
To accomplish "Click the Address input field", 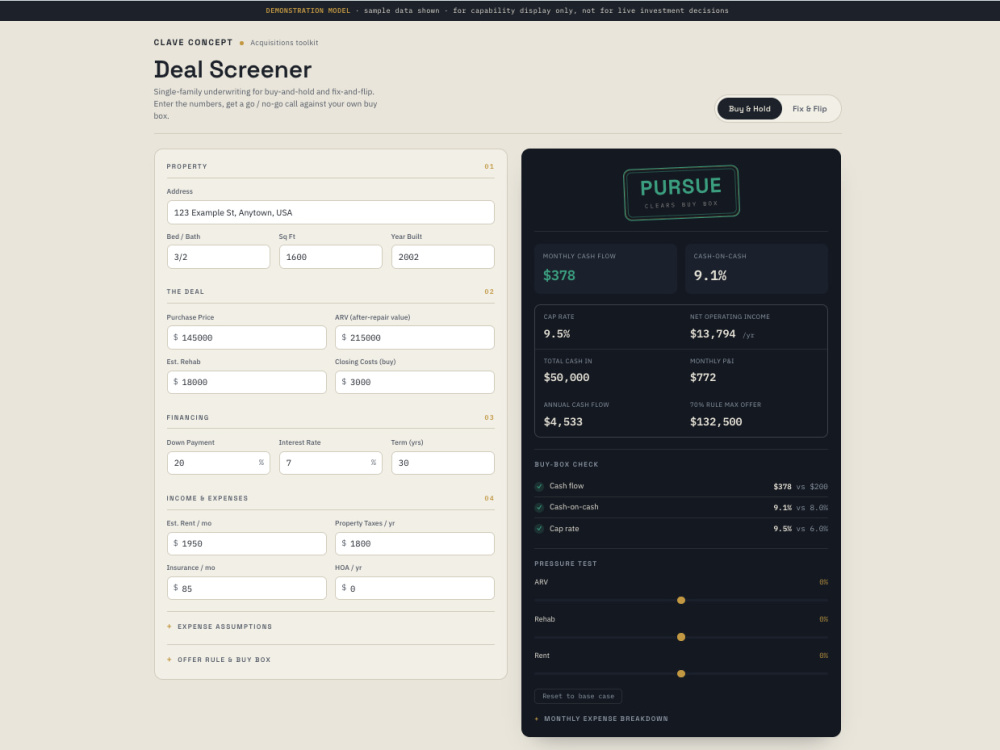I will (330, 212).
